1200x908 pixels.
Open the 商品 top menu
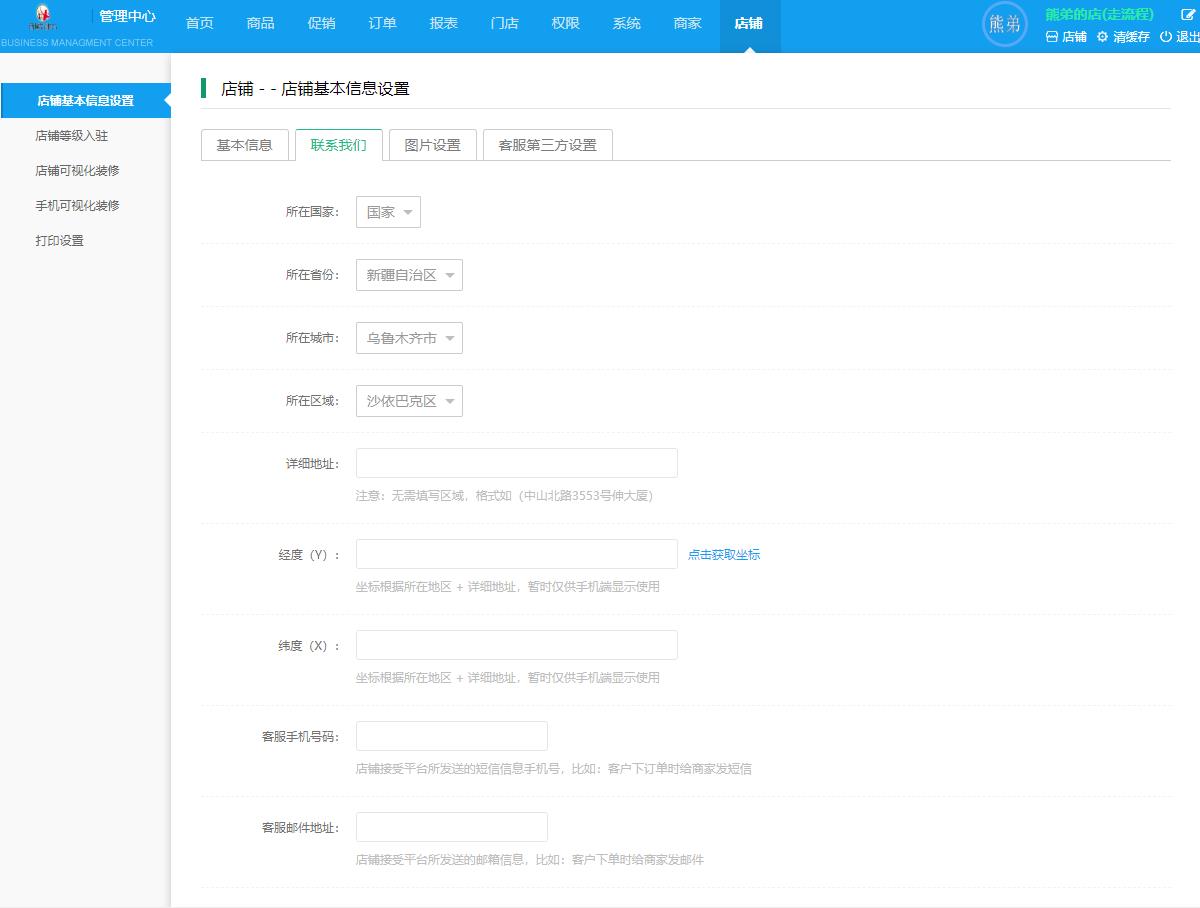(x=261, y=23)
